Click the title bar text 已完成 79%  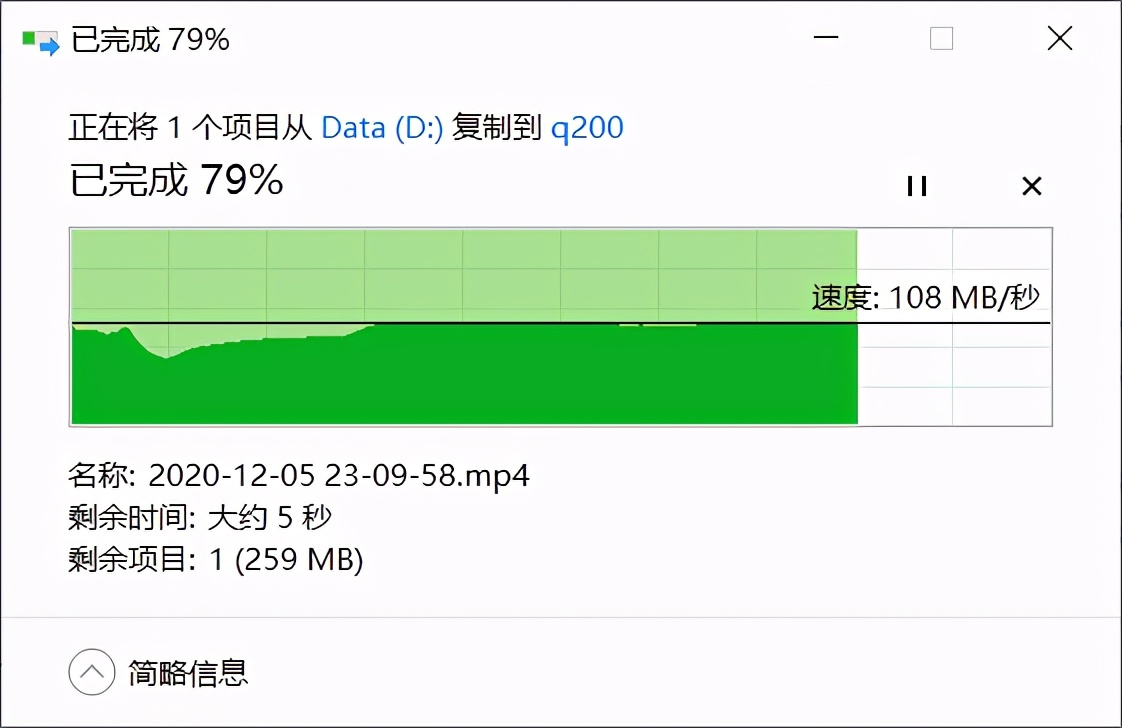click(150, 39)
